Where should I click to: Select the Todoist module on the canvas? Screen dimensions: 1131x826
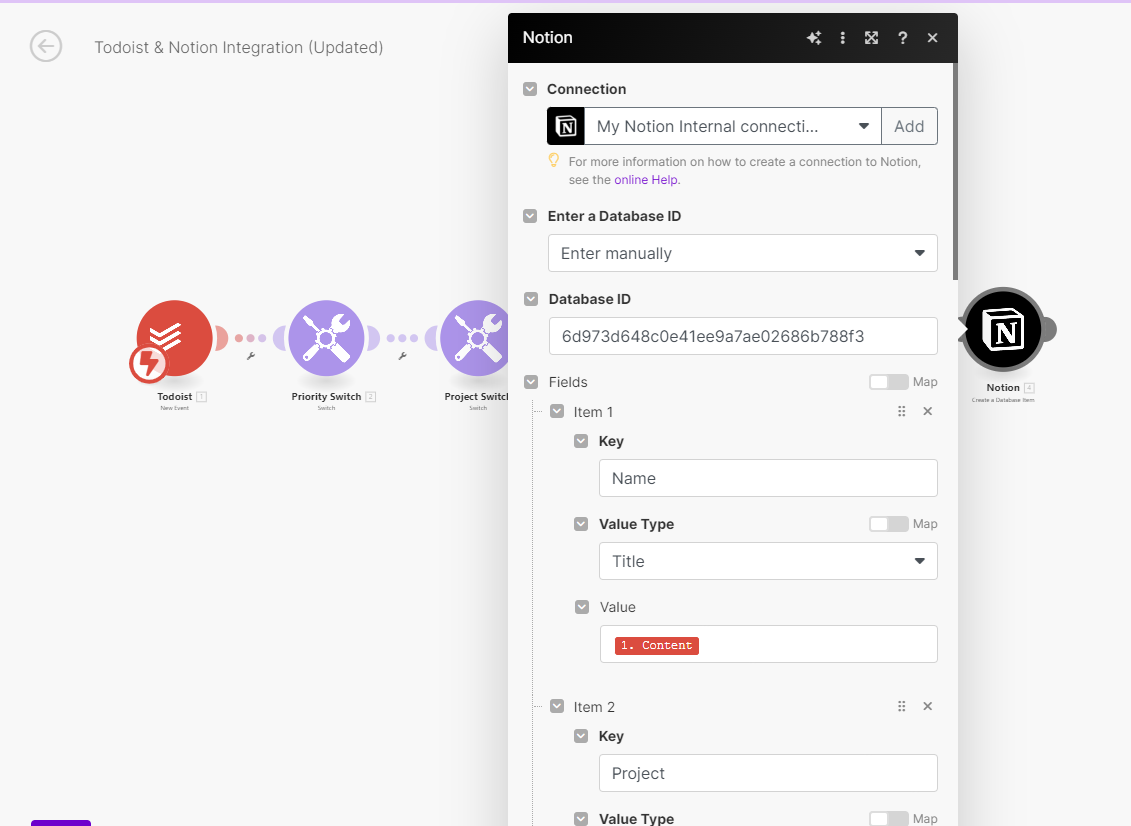click(175, 338)
